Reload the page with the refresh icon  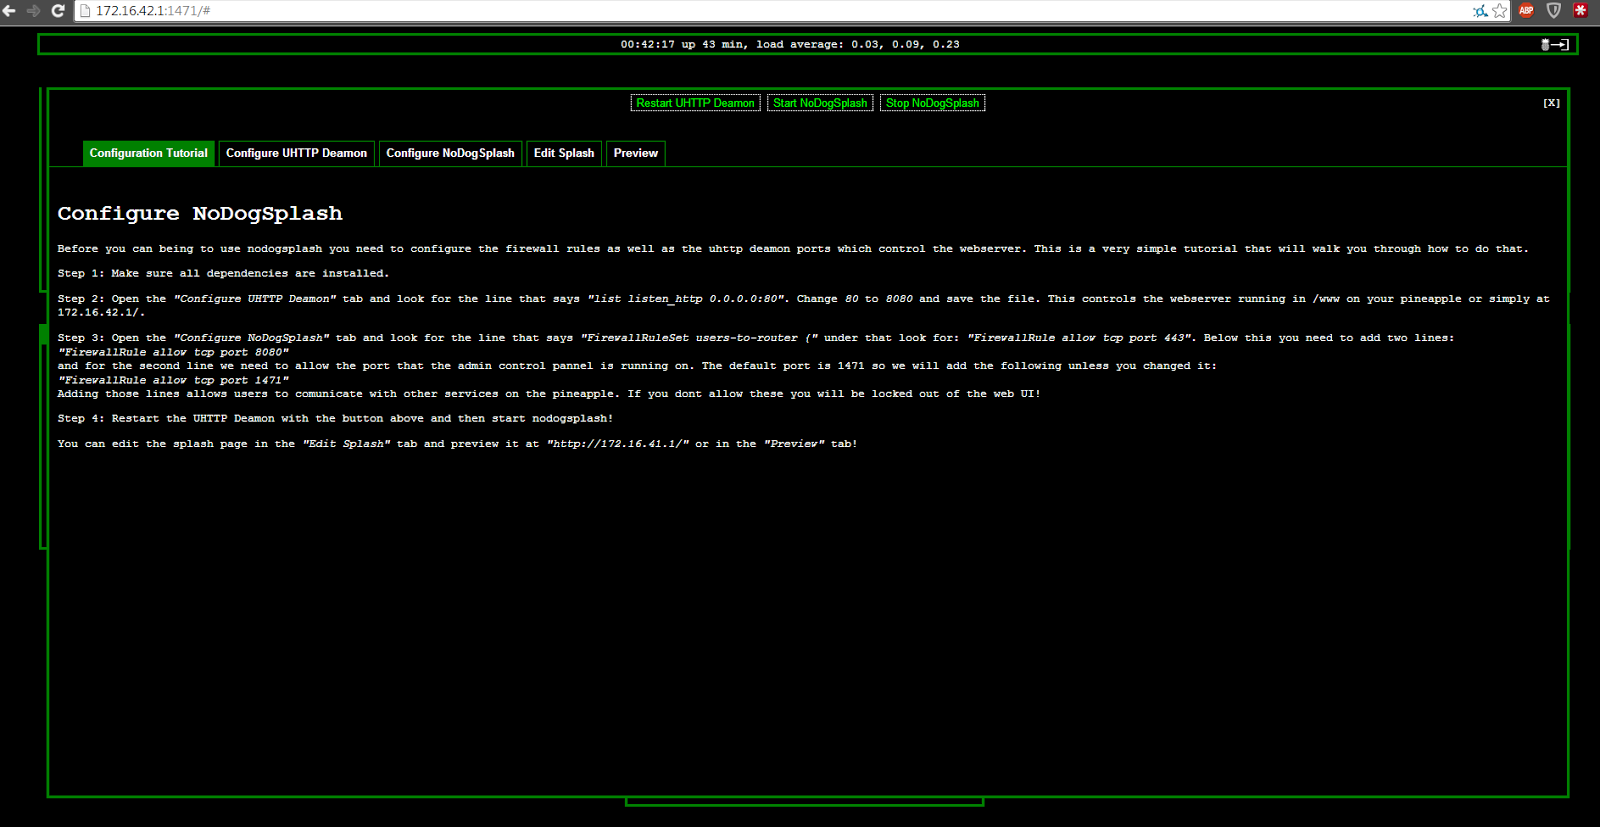point(58,11)
